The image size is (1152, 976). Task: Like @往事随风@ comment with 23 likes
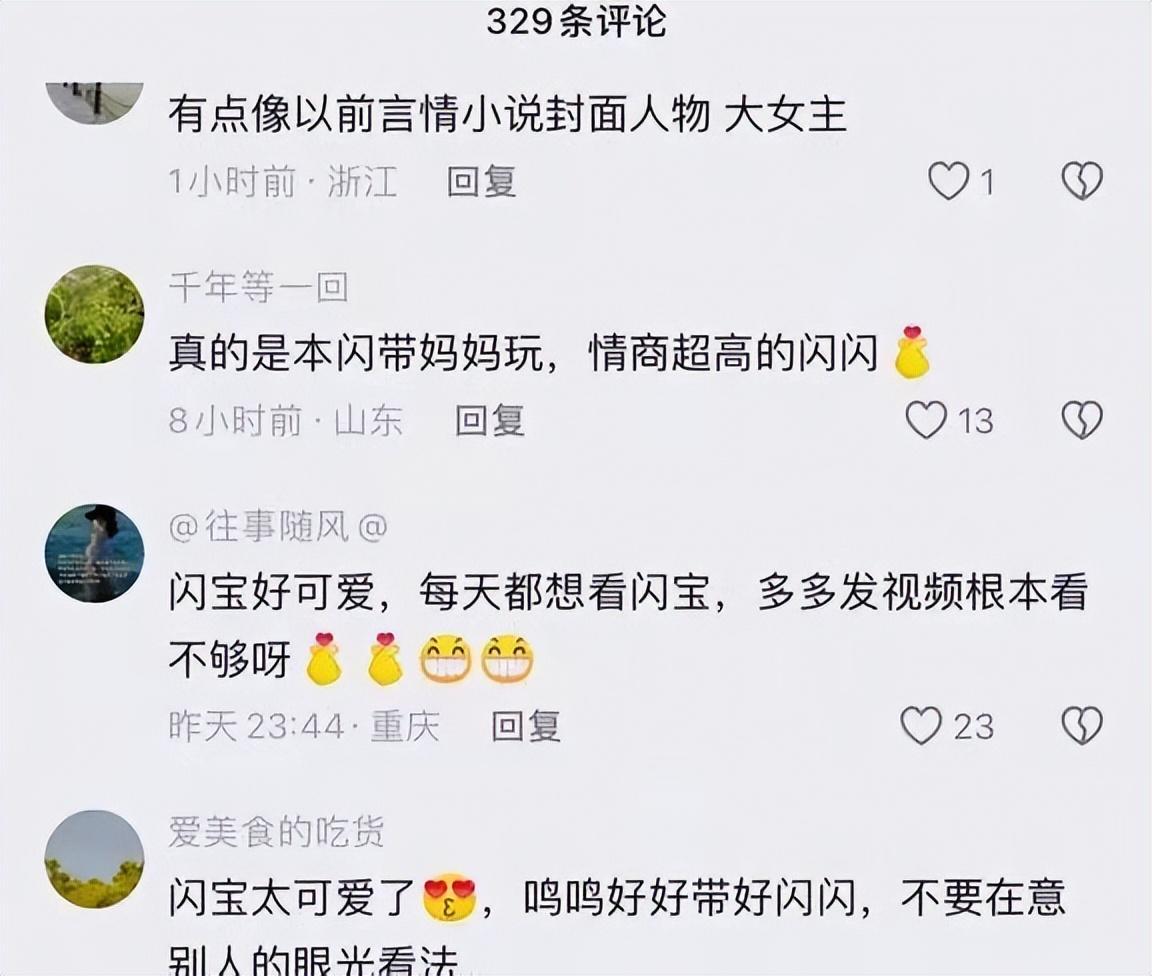pos(921,726)
